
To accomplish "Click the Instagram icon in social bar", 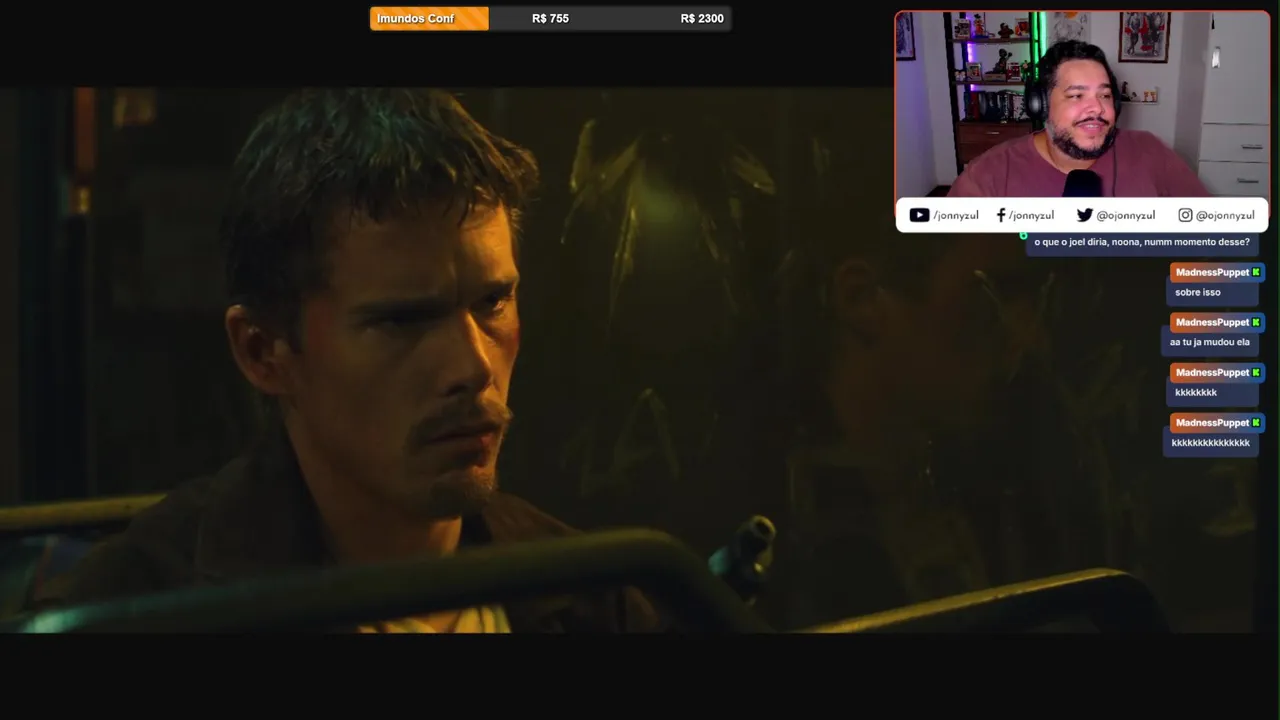I will click(x=1185, y=215).
